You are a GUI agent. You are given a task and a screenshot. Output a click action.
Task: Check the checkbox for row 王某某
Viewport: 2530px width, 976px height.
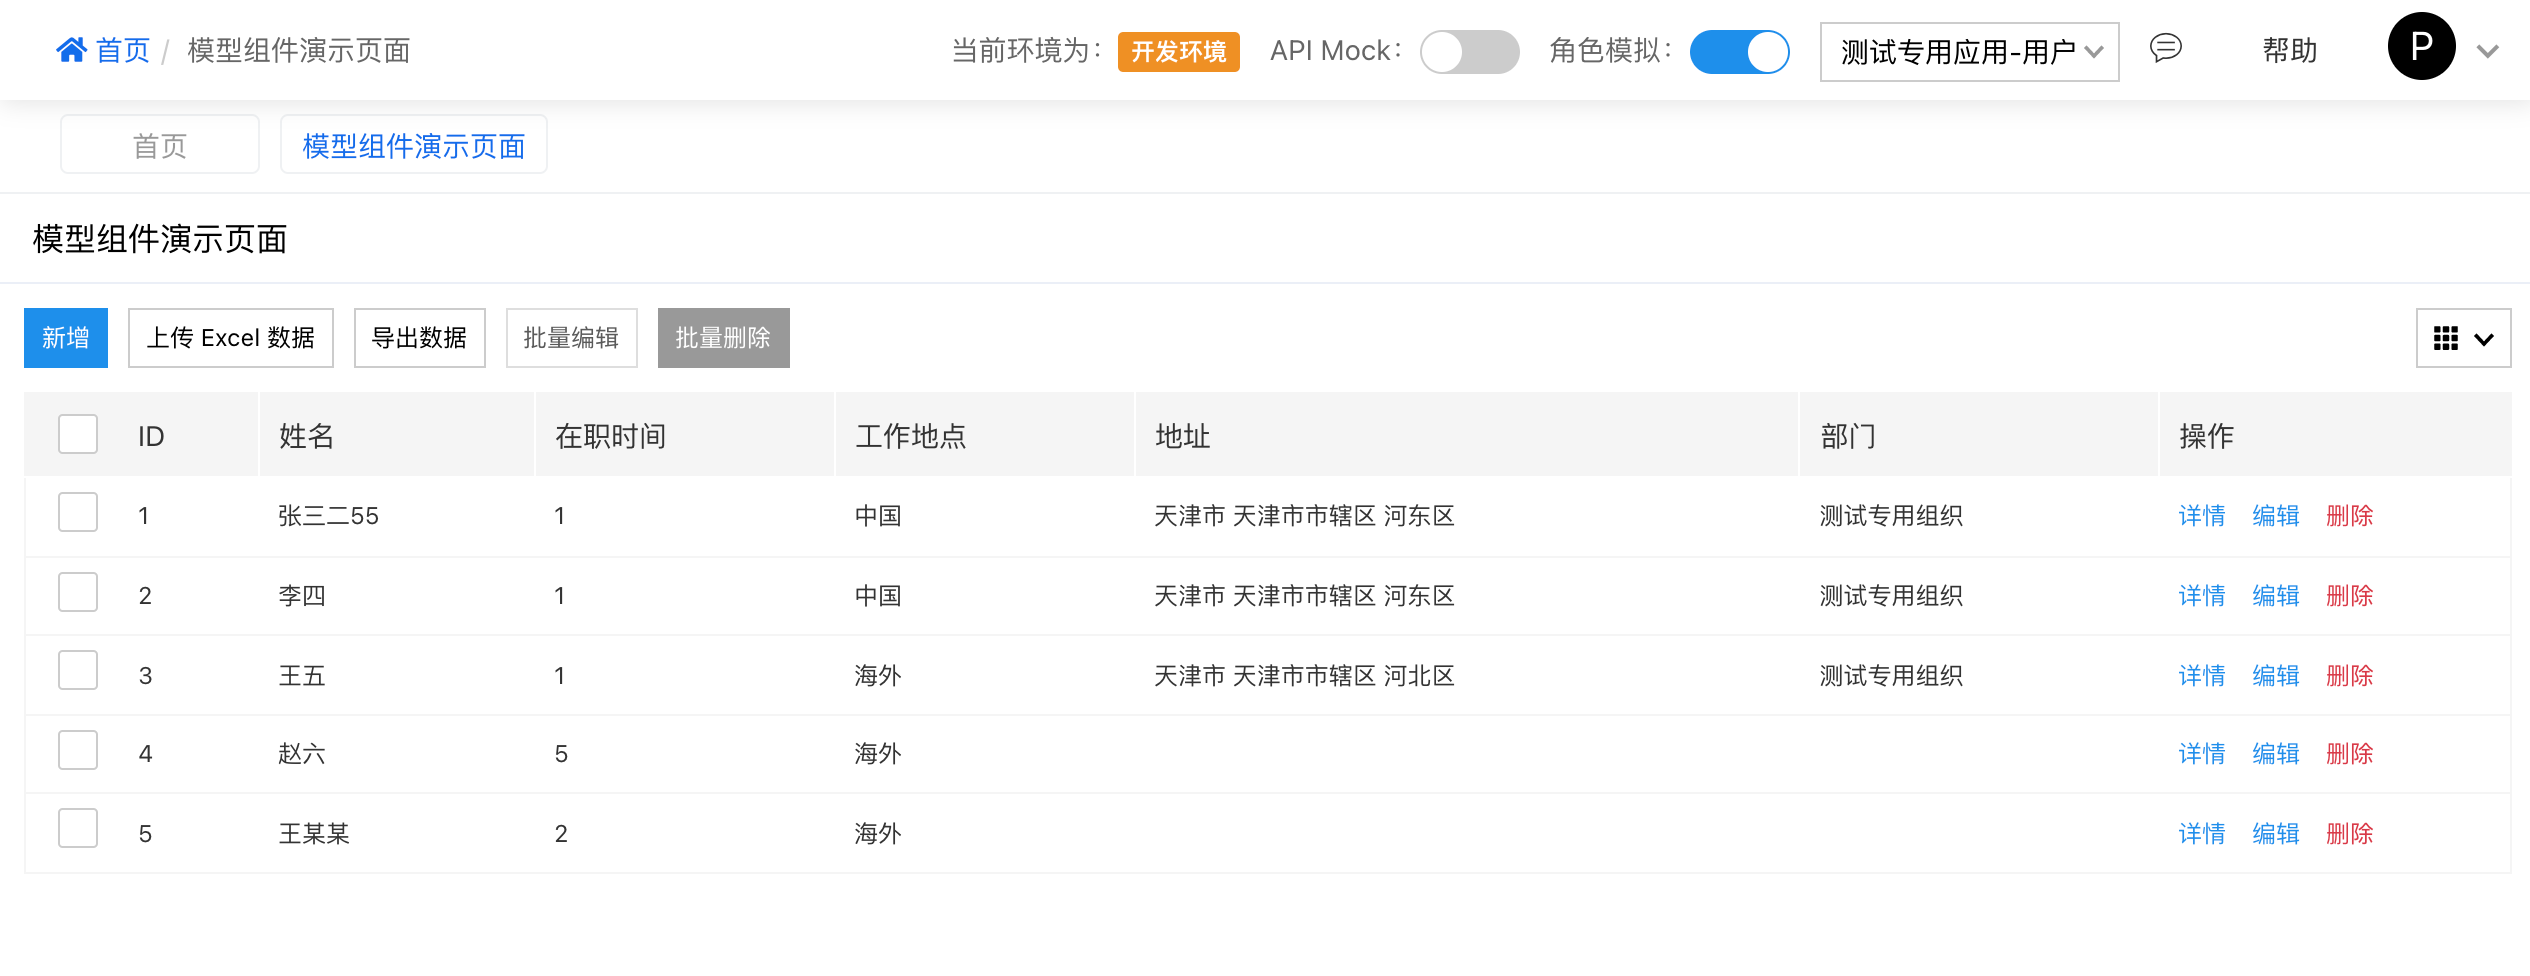(78, 828)
